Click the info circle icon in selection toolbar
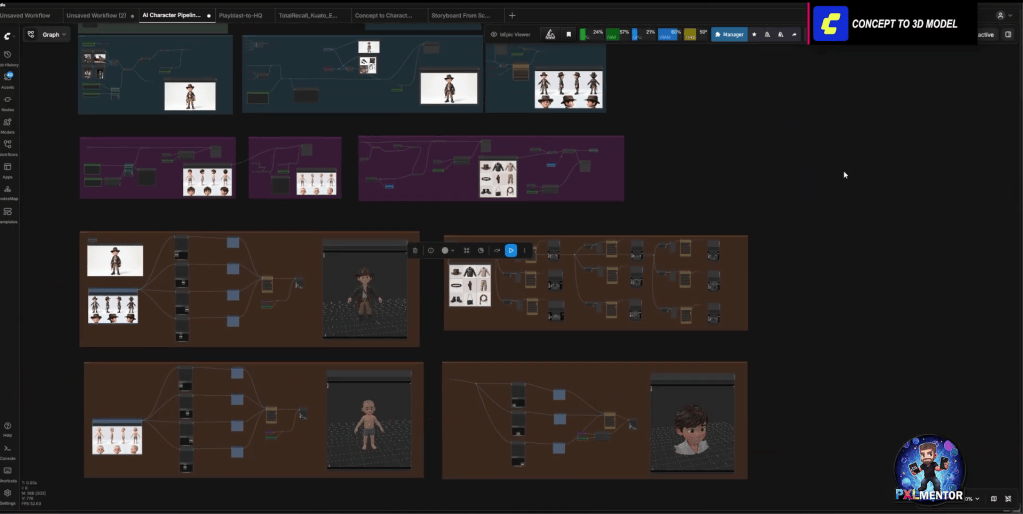 pos(431,250)
